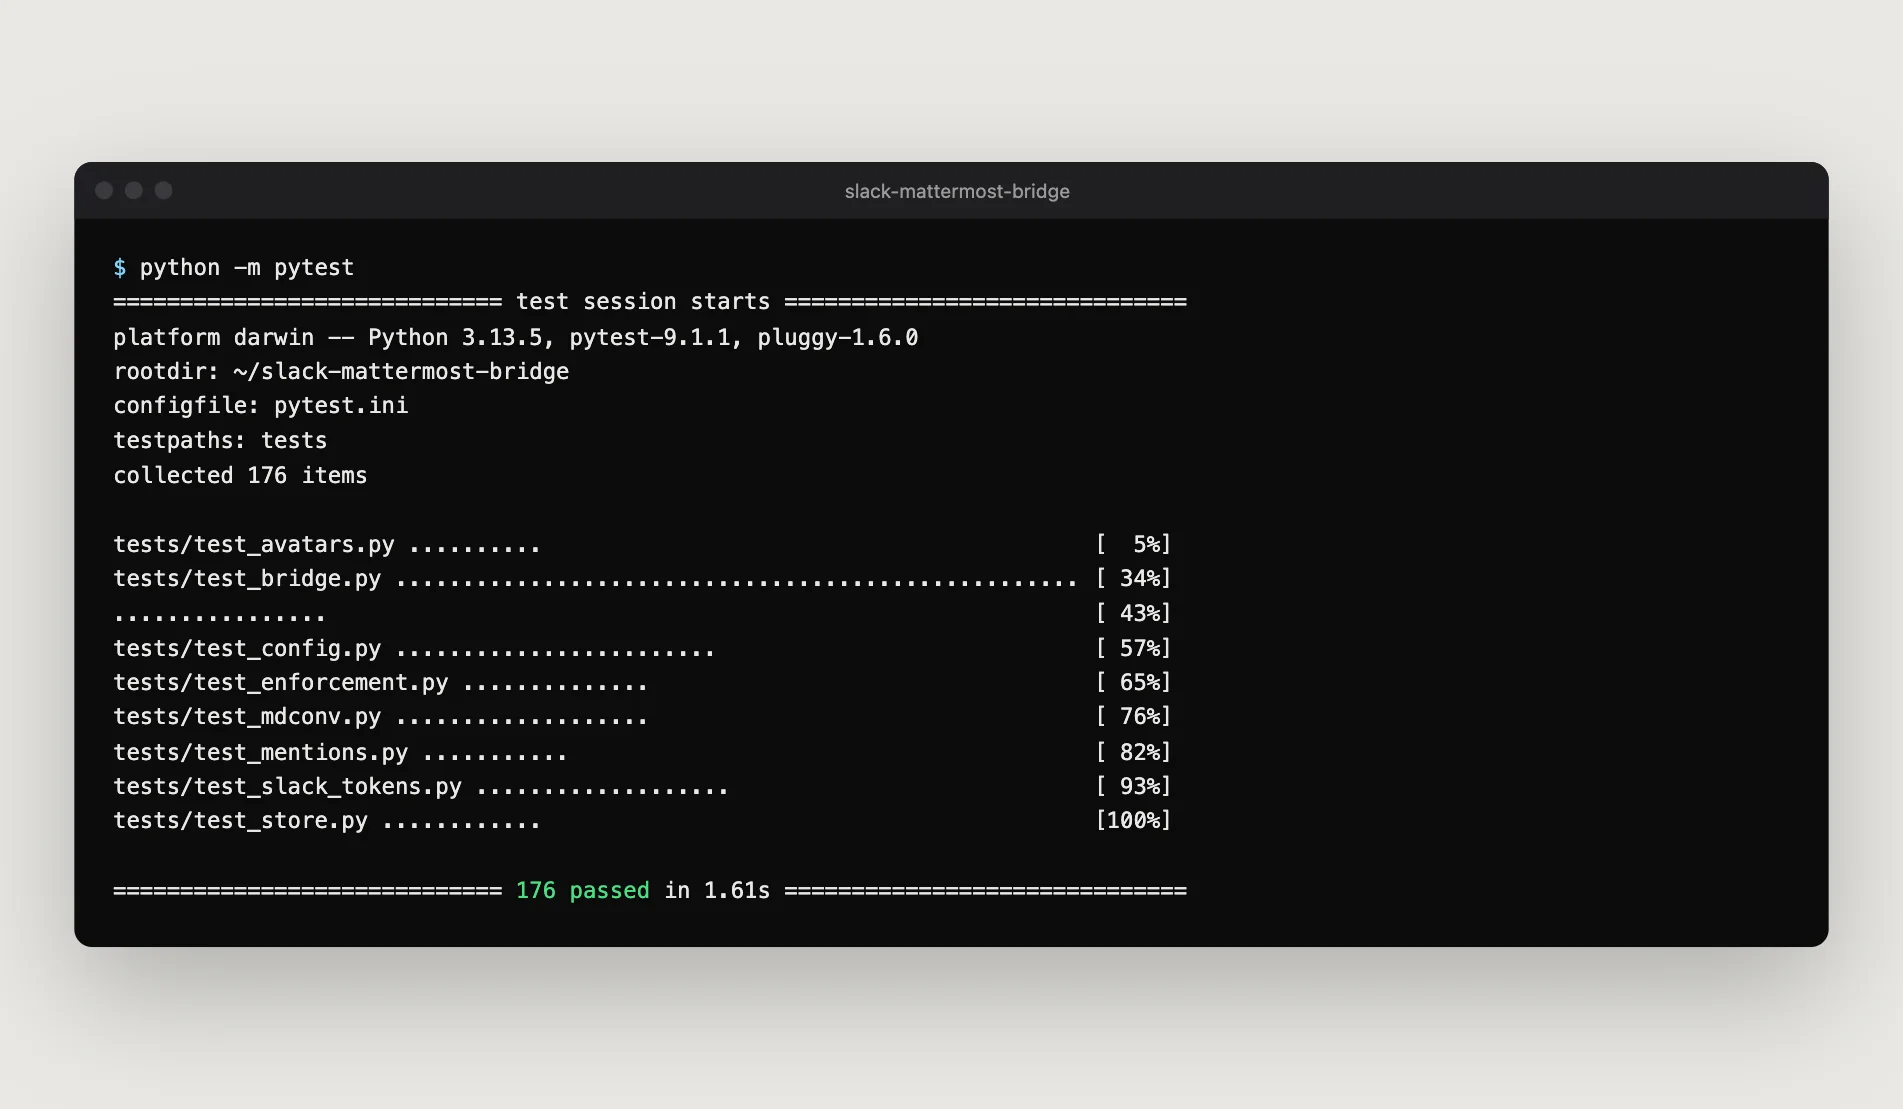Click the '[ 57%]' progress indicator
Image resolution: width=1903 pixels, height=1109 pixels.
pos(1133,648)
